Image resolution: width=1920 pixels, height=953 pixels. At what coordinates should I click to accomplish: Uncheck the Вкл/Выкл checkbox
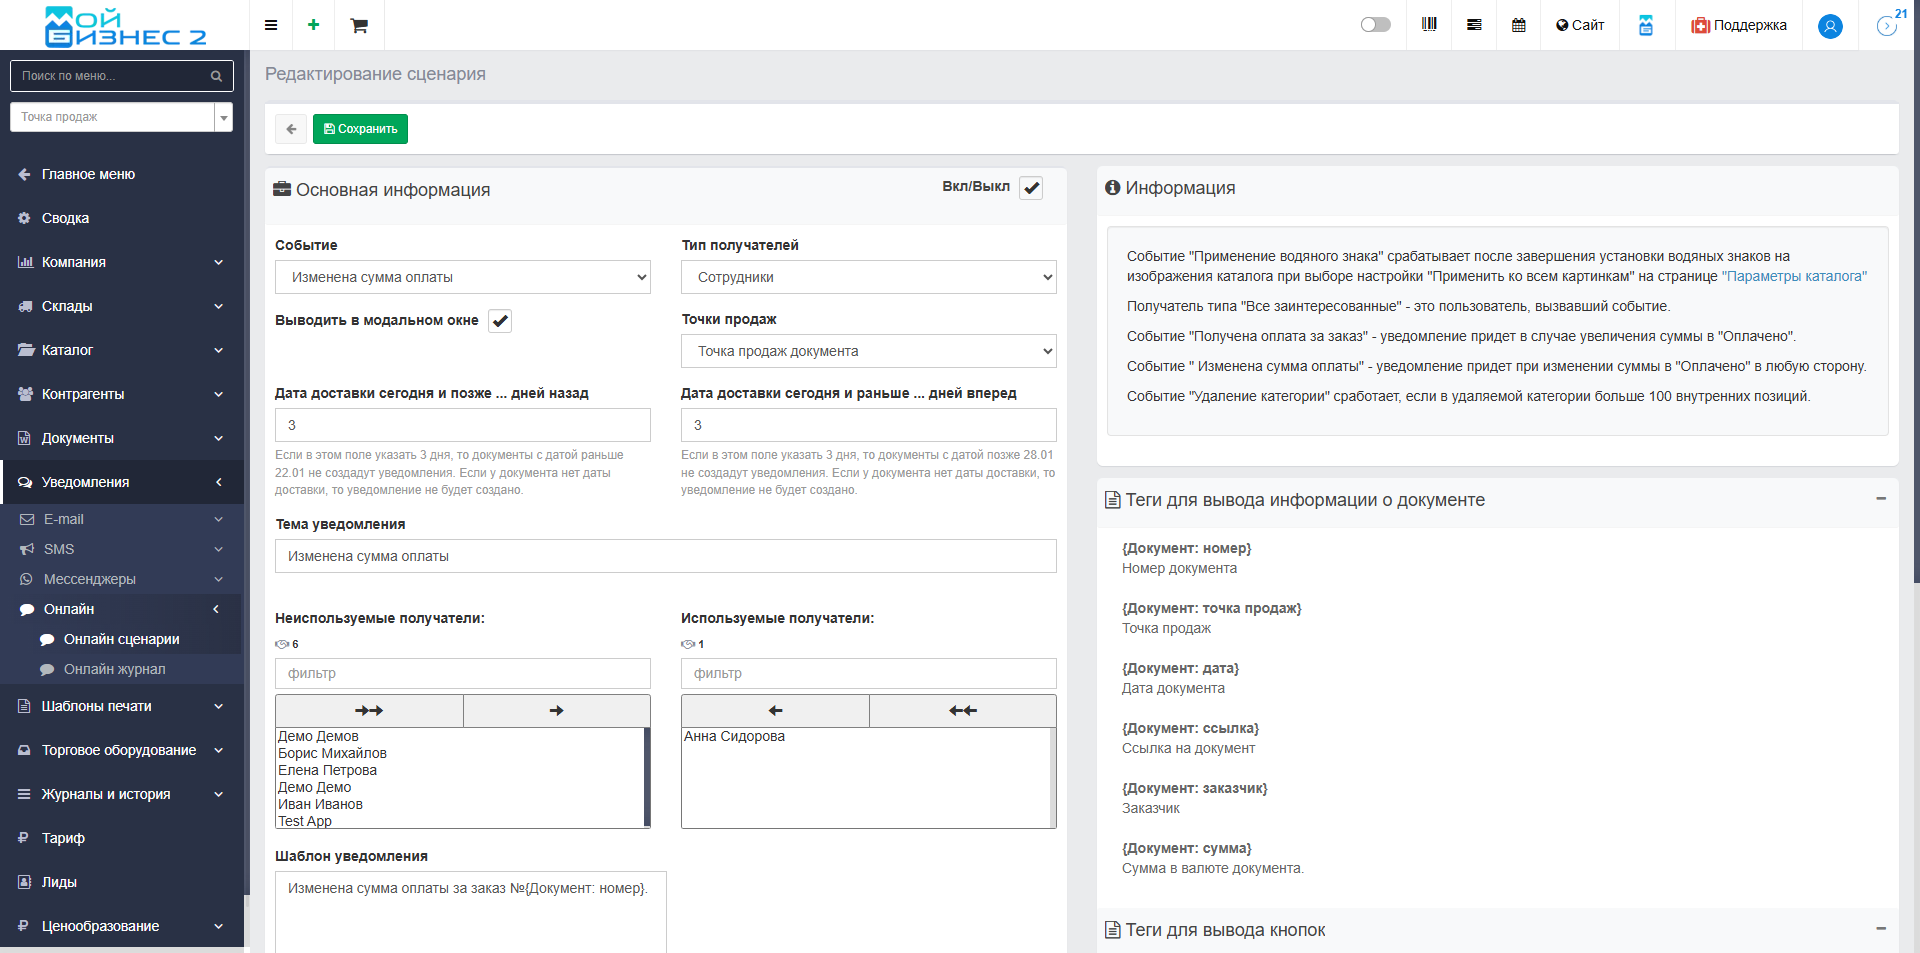(1031, 188)
